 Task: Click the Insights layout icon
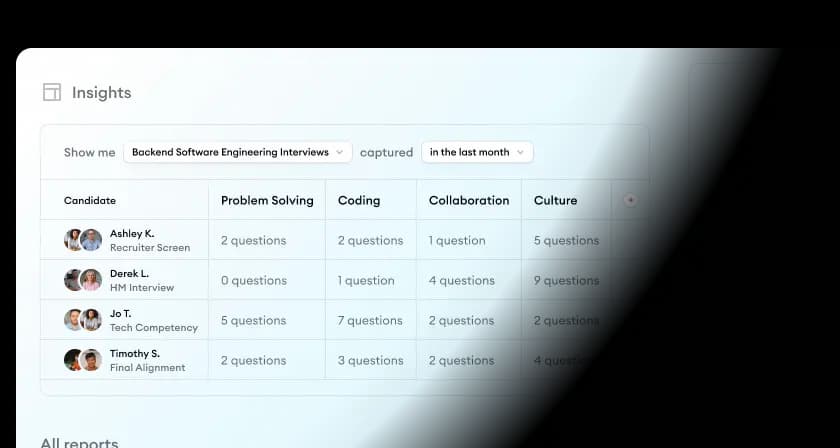[x=52, y=93]
